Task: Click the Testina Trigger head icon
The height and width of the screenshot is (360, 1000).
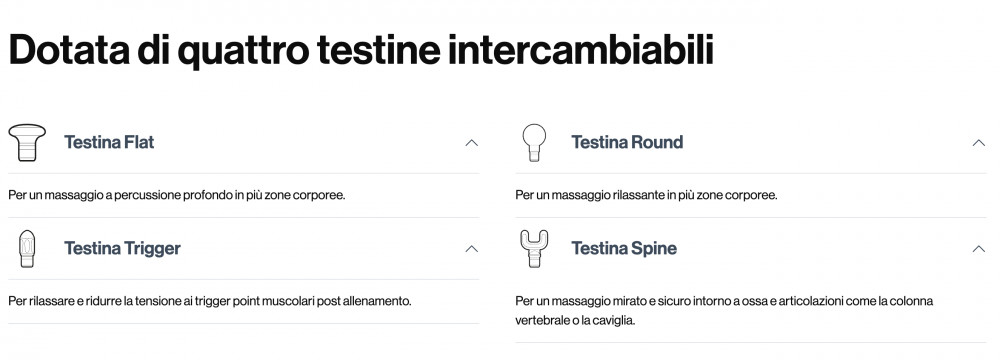Action: [27, 248]
